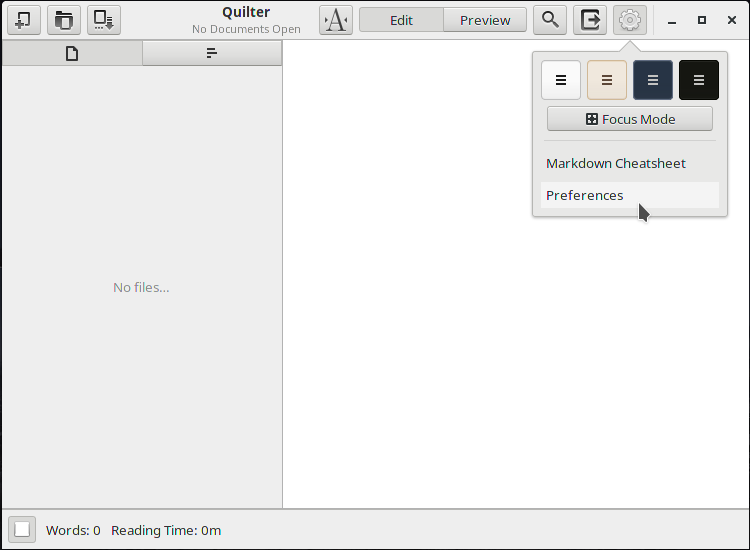The image size is (750, 550).
Task: Open a file using the open document icon
Action: tap(64, 20)
